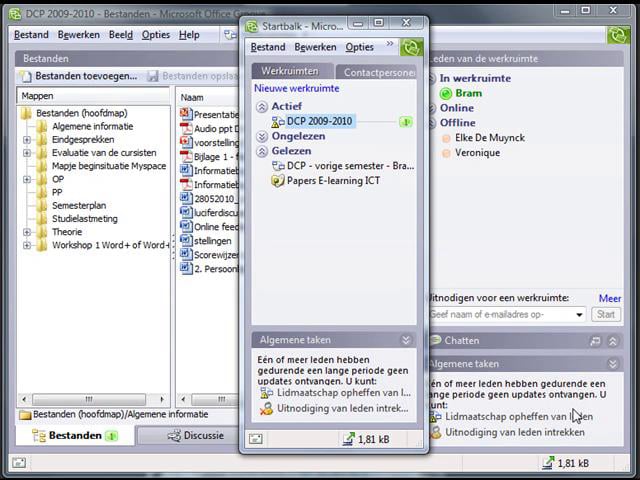Click the green unread badge beside DCP 2009-2010
Image resolution: width=640 pixels, height=480 pixels.
pos(406,122)
